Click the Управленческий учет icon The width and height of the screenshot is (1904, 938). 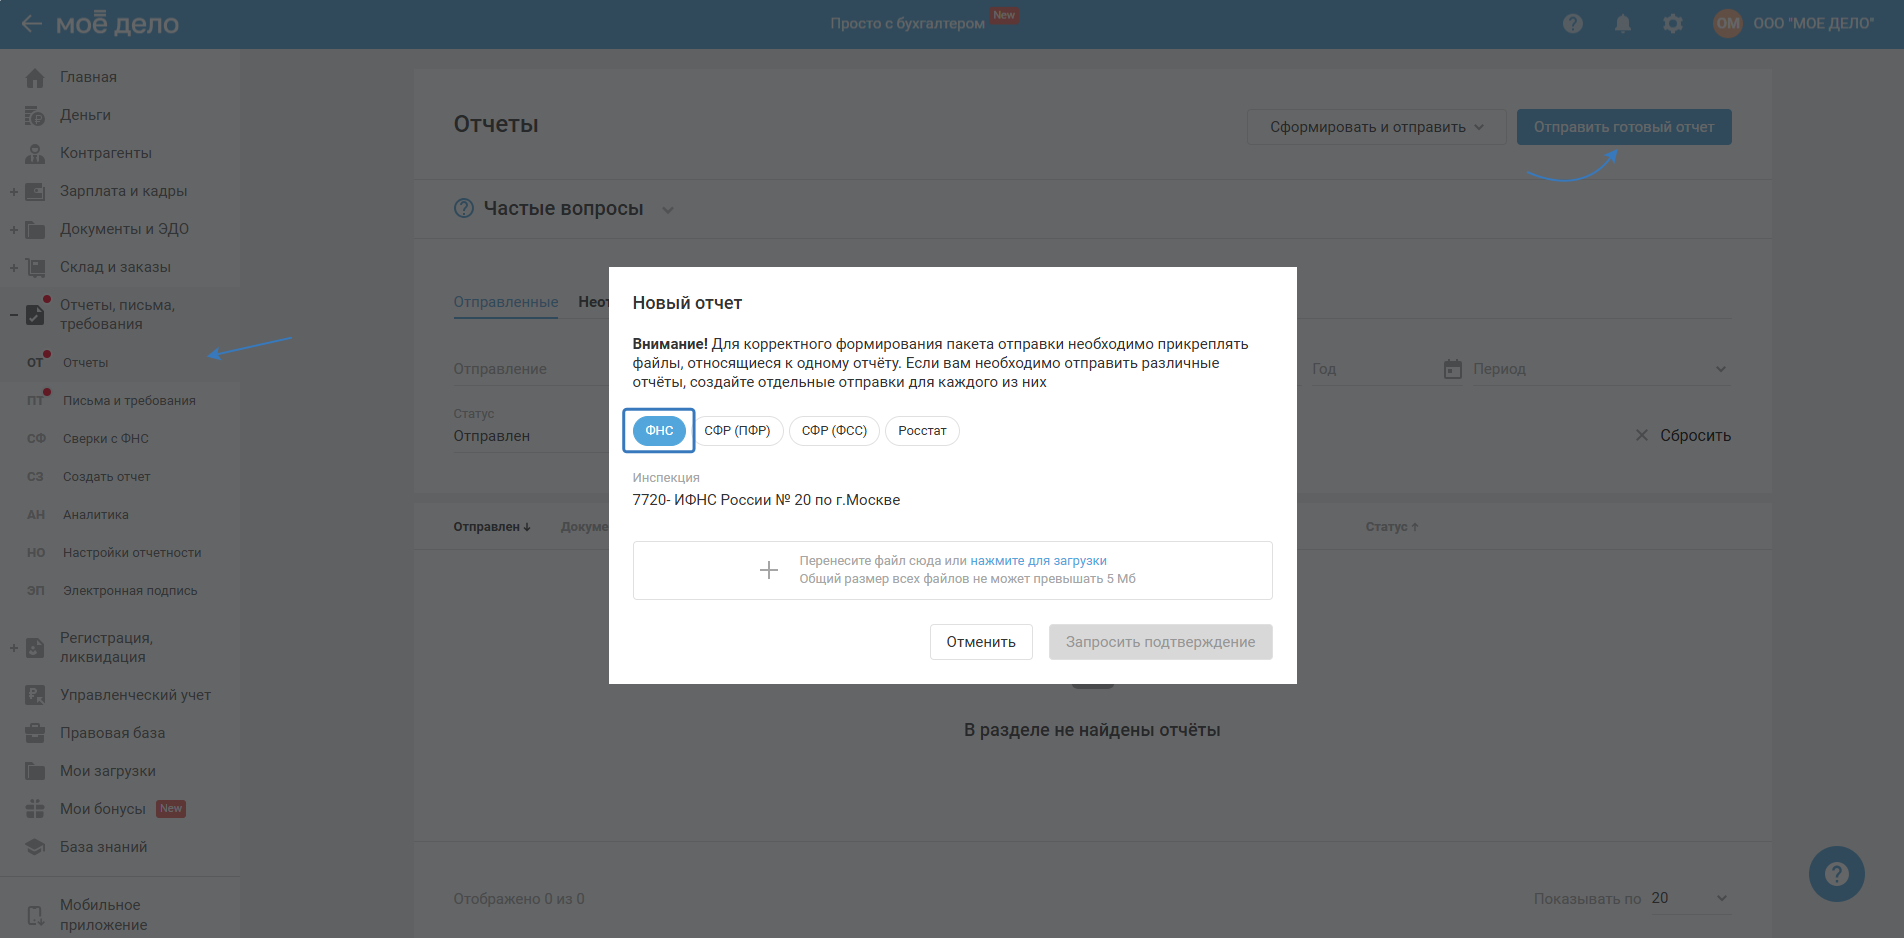coord(35,695)
